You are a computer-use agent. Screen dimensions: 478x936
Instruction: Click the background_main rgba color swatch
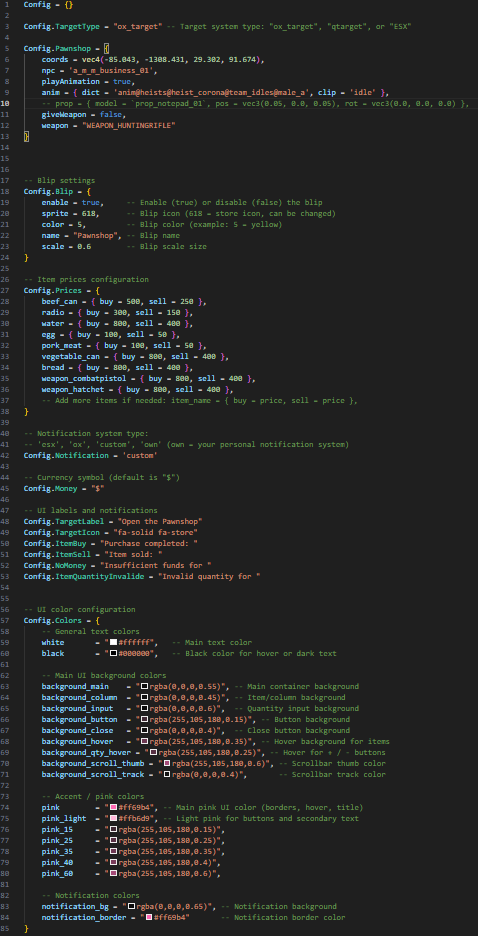point(144,686)
